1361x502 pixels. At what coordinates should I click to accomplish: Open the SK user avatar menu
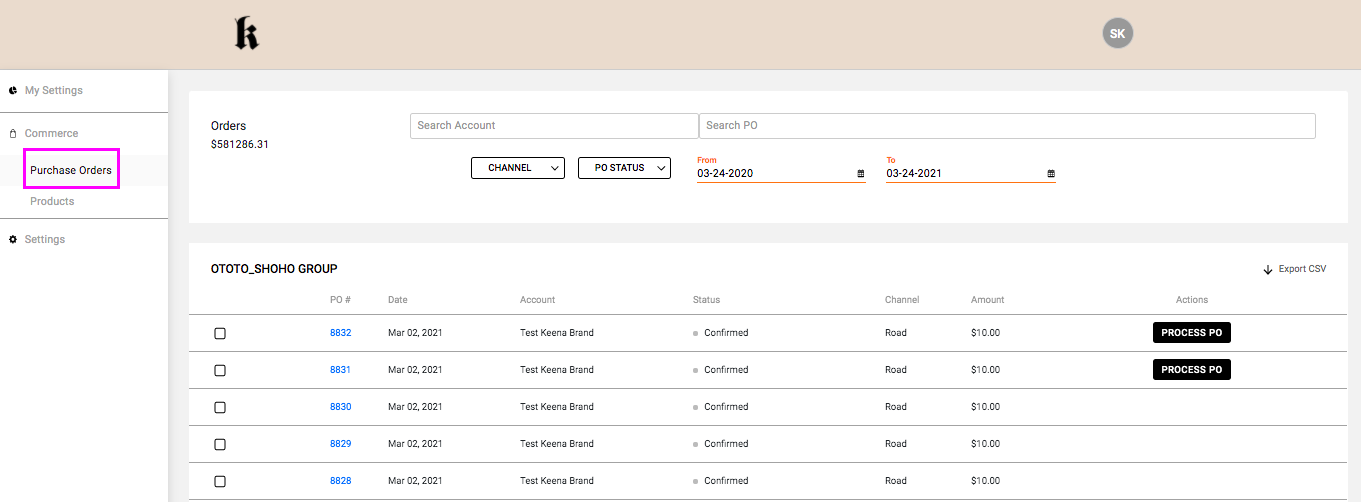(1117, 34)
